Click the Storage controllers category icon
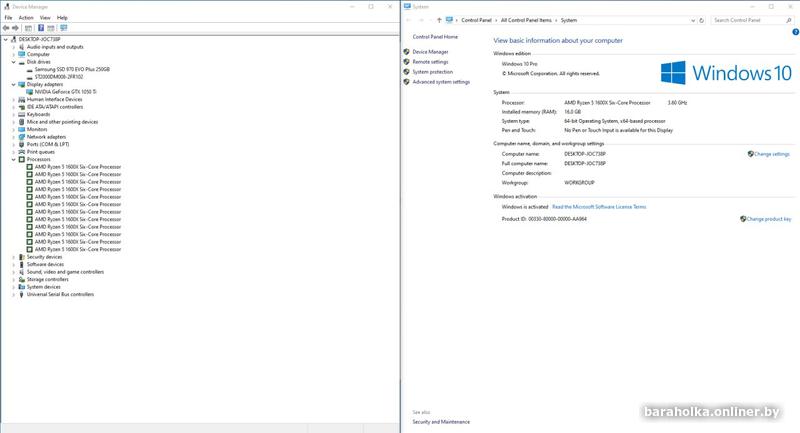The height and width of the screenshot is (433, 800). point(21,279)
